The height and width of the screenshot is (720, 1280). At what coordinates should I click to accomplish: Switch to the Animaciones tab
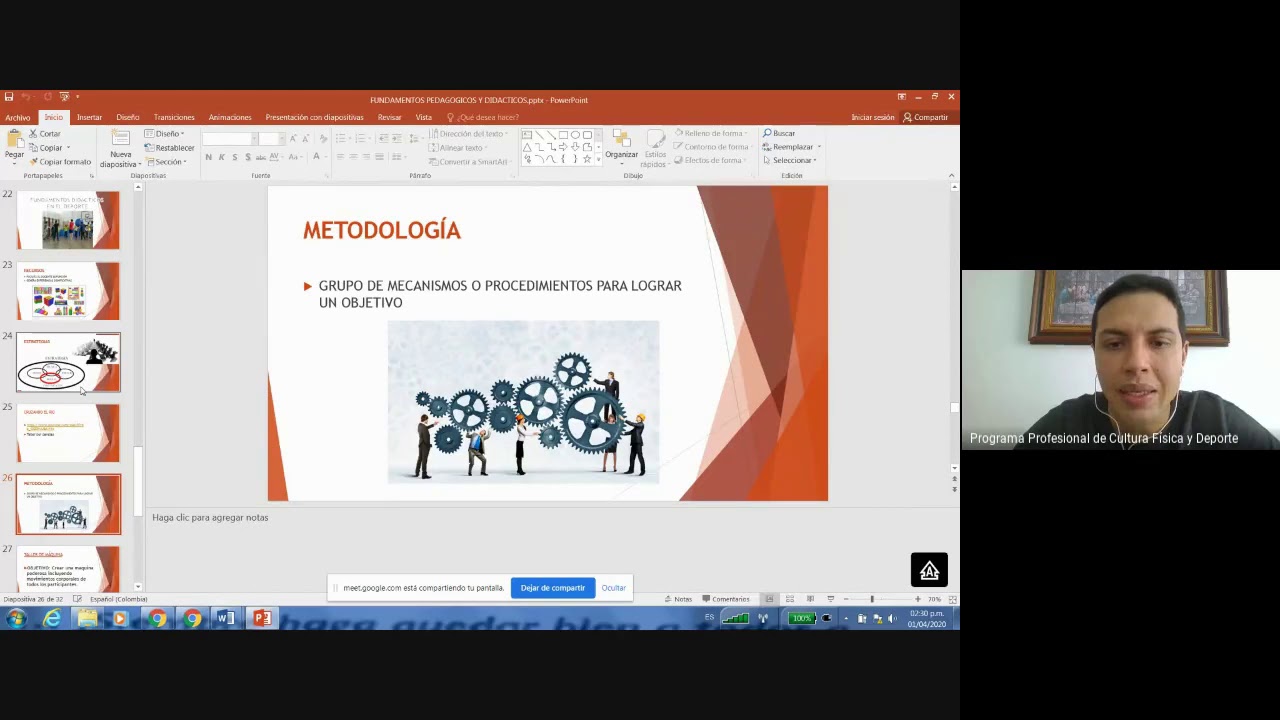[230, 117]
